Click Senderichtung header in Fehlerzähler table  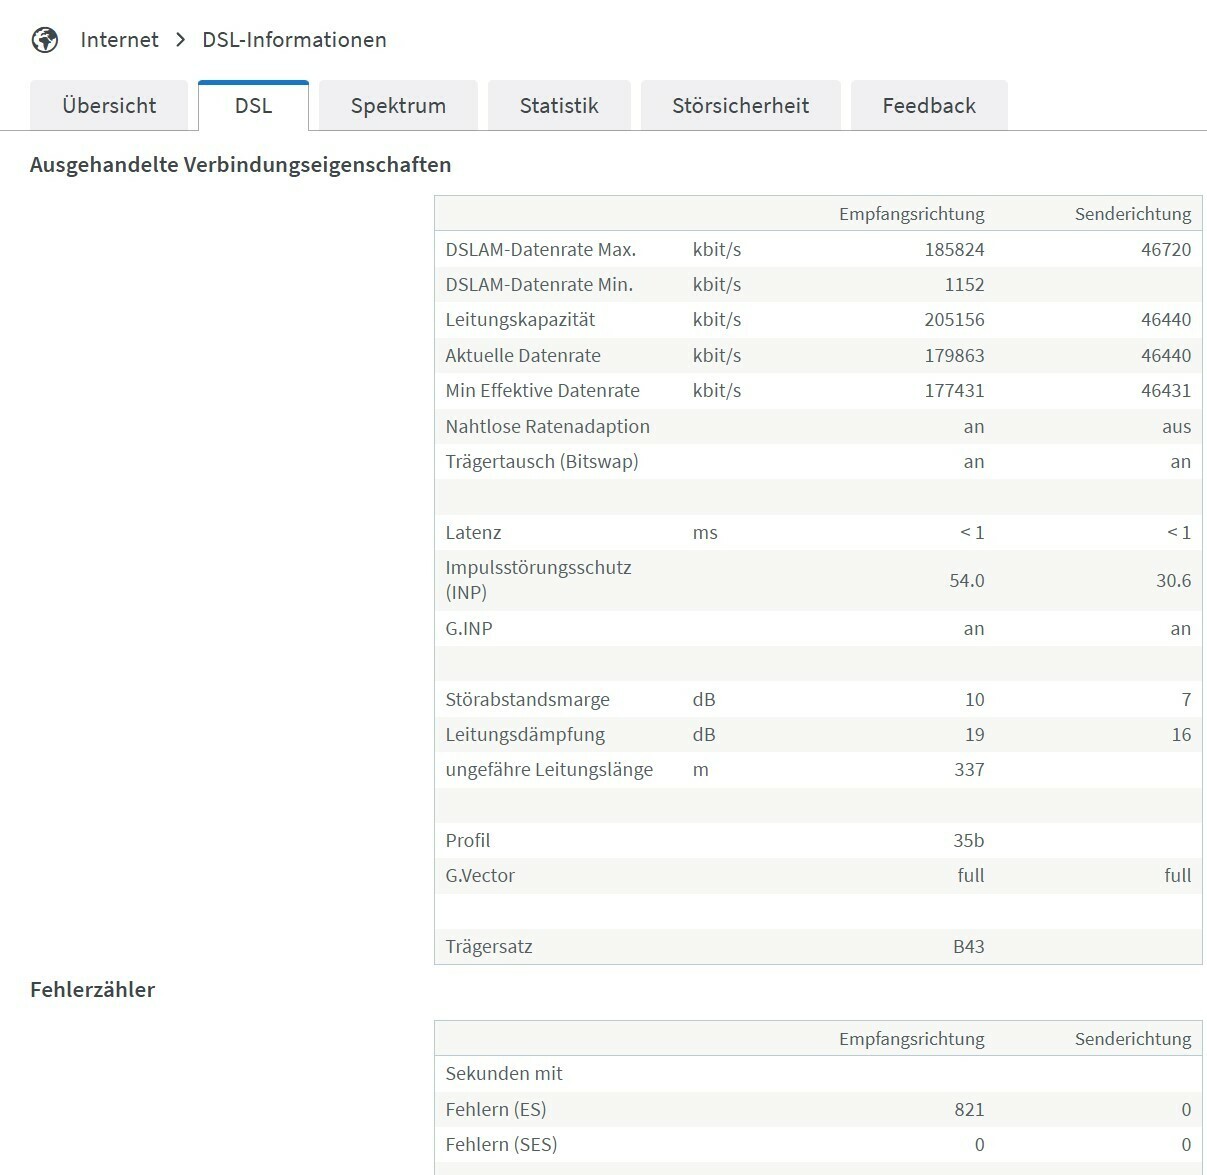pos(1133,1039)
